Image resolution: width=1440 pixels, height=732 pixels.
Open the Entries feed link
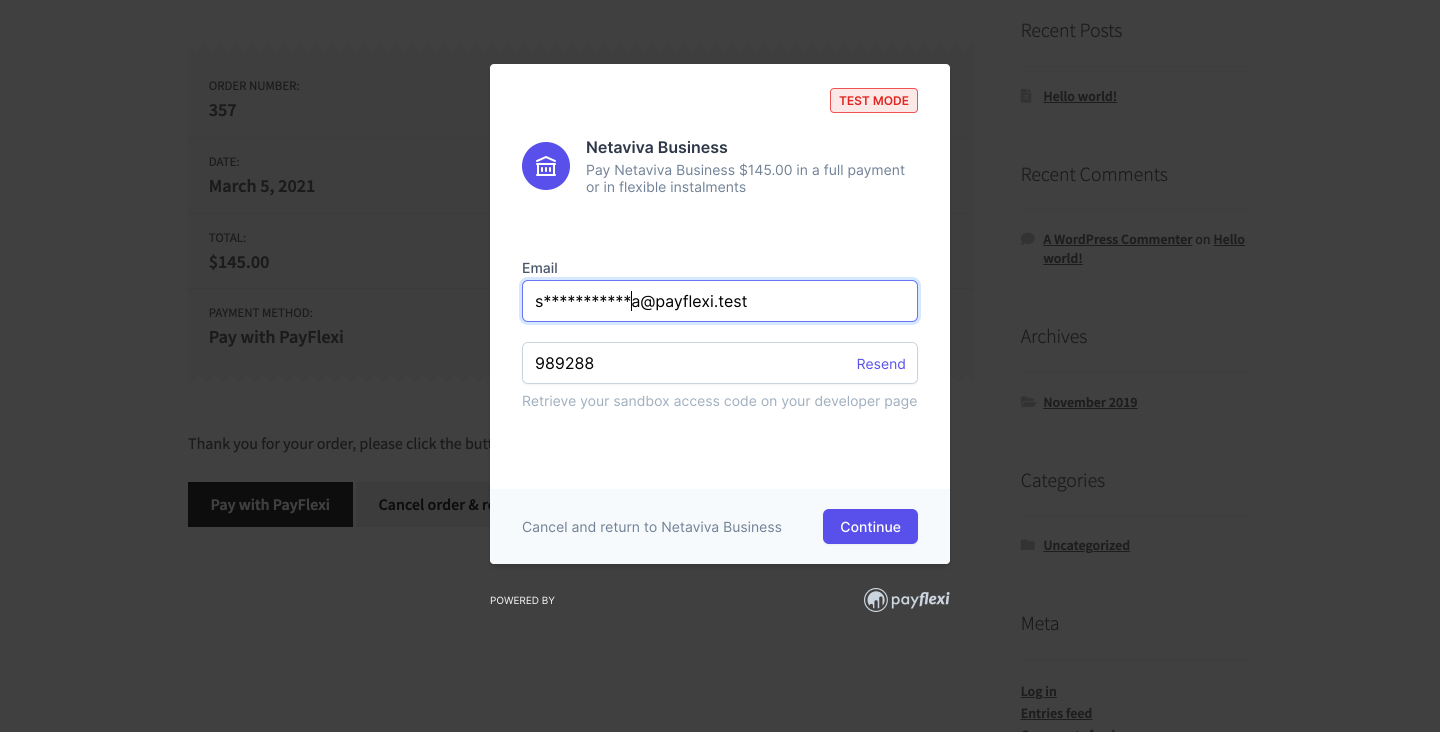[1056, 713]
